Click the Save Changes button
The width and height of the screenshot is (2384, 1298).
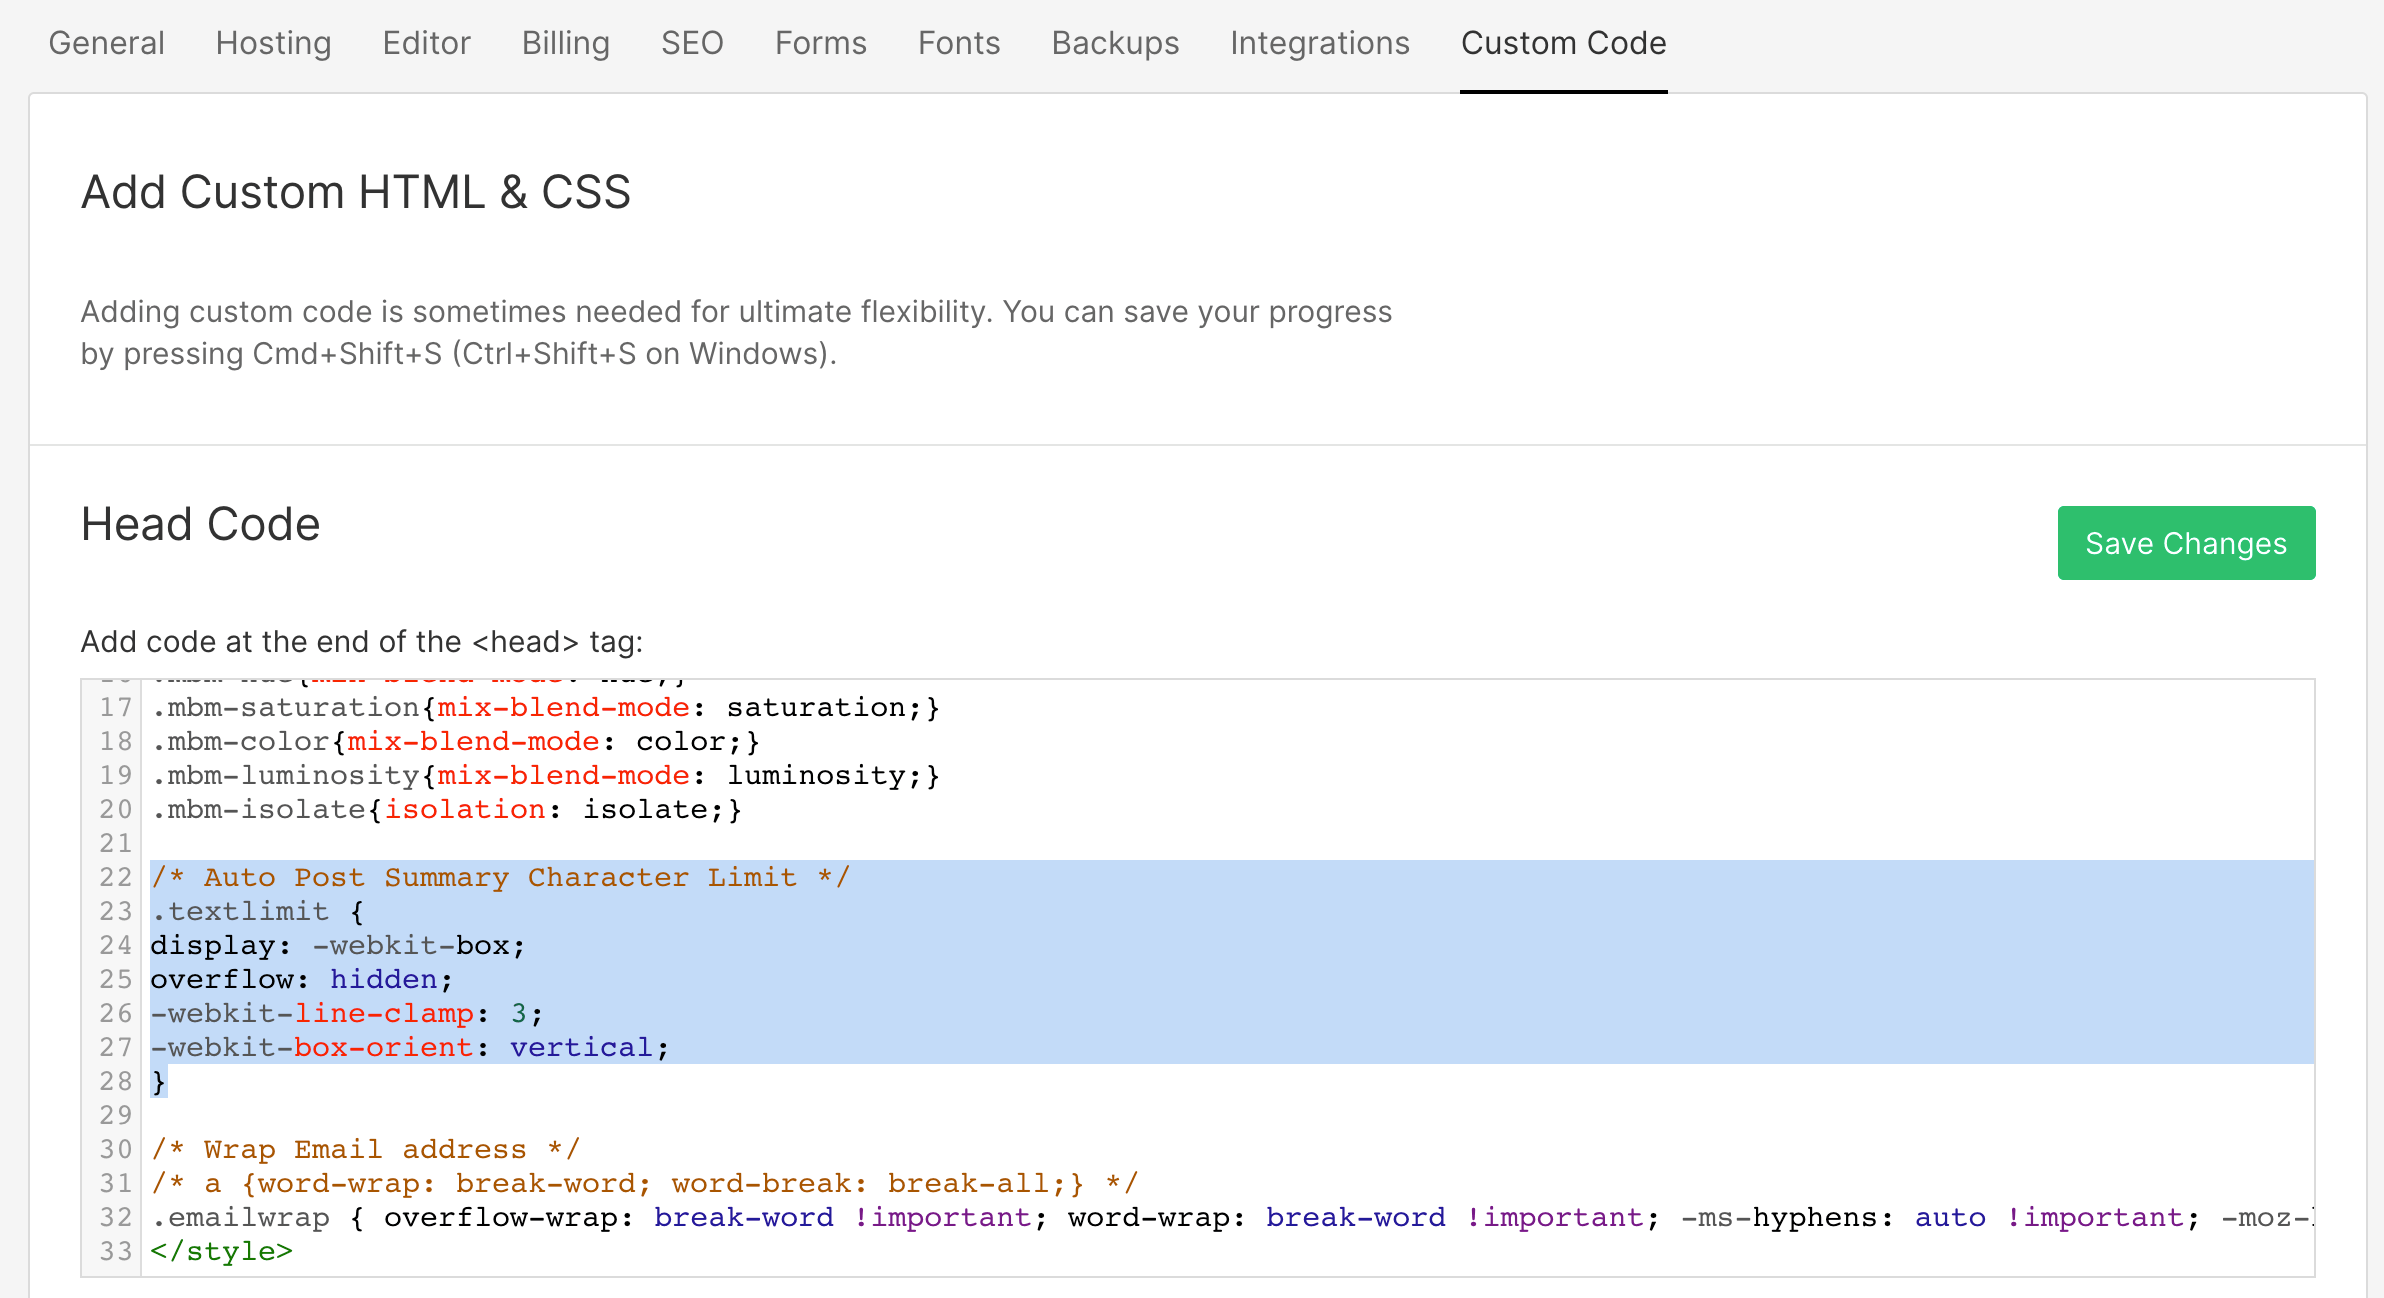click(2186, 543)
